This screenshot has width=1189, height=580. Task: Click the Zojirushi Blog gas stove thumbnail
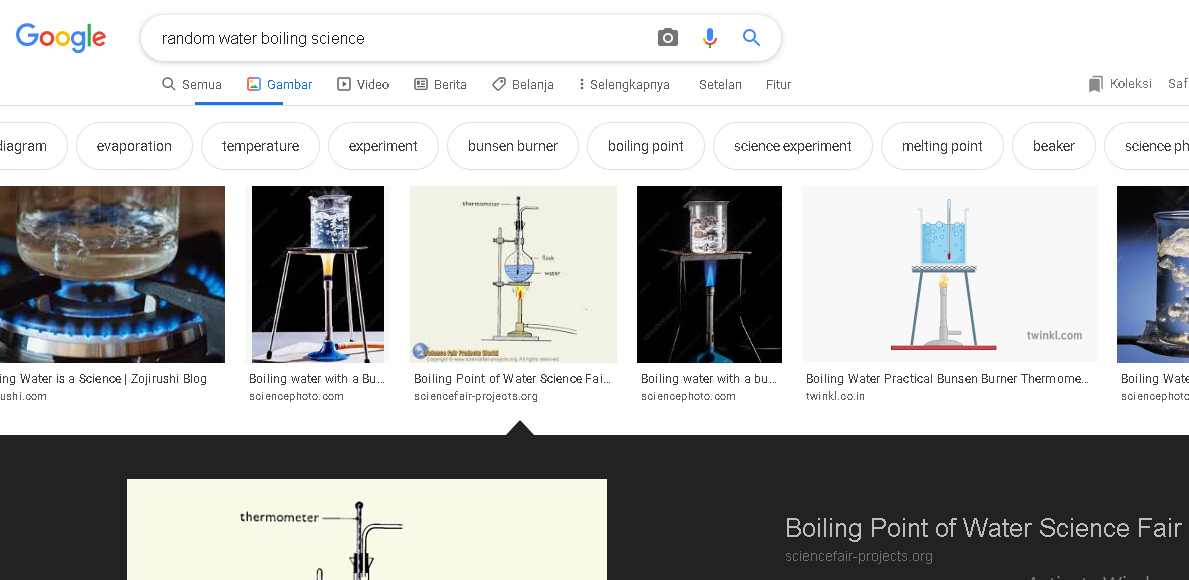[x=112, y=274]
